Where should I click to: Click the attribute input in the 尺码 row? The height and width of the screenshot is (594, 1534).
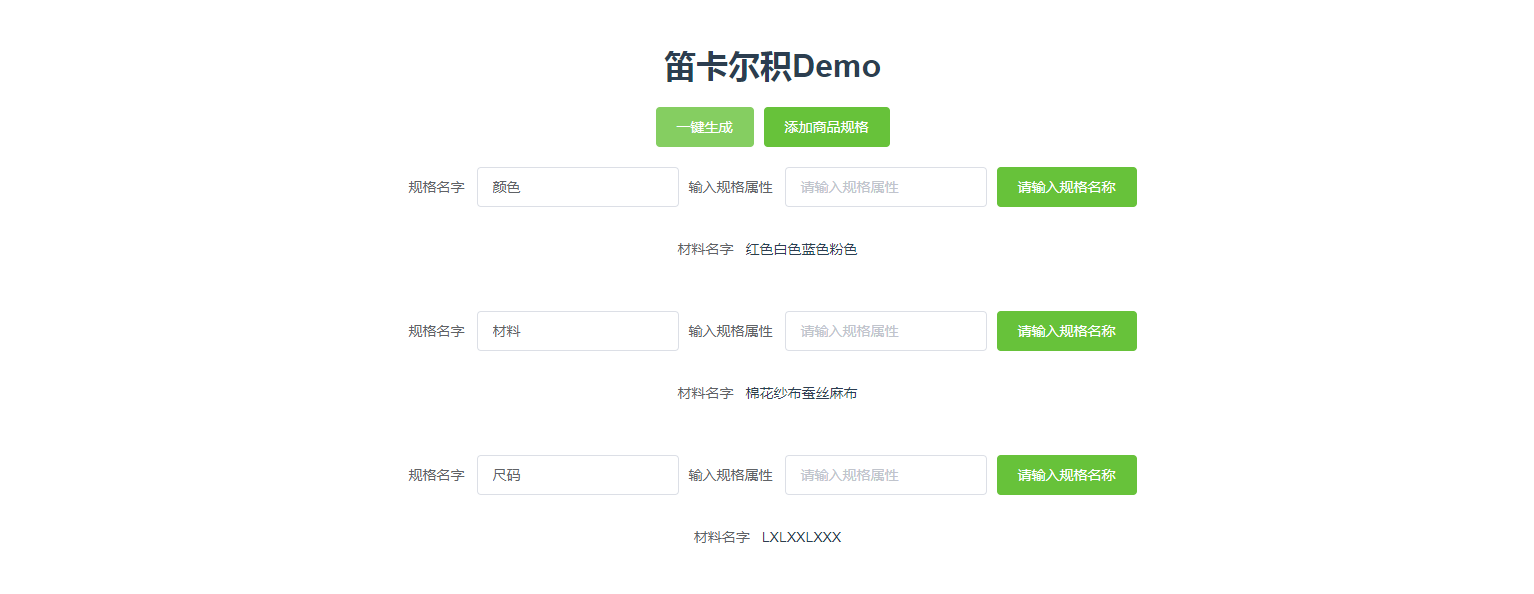point(886,475)
